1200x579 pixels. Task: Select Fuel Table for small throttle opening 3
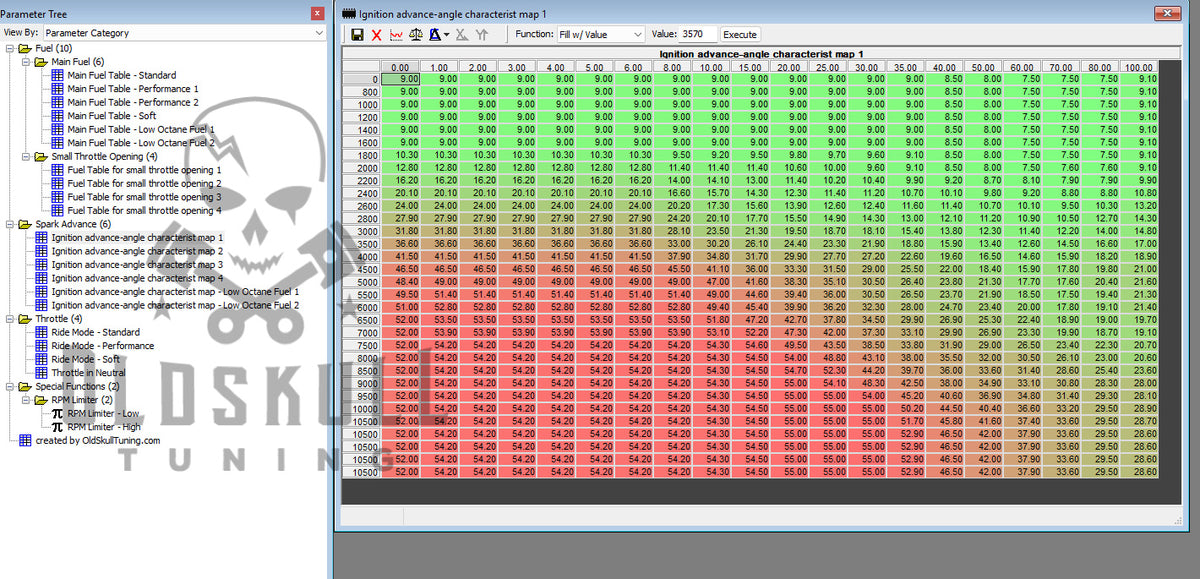(x=145, y=197)
